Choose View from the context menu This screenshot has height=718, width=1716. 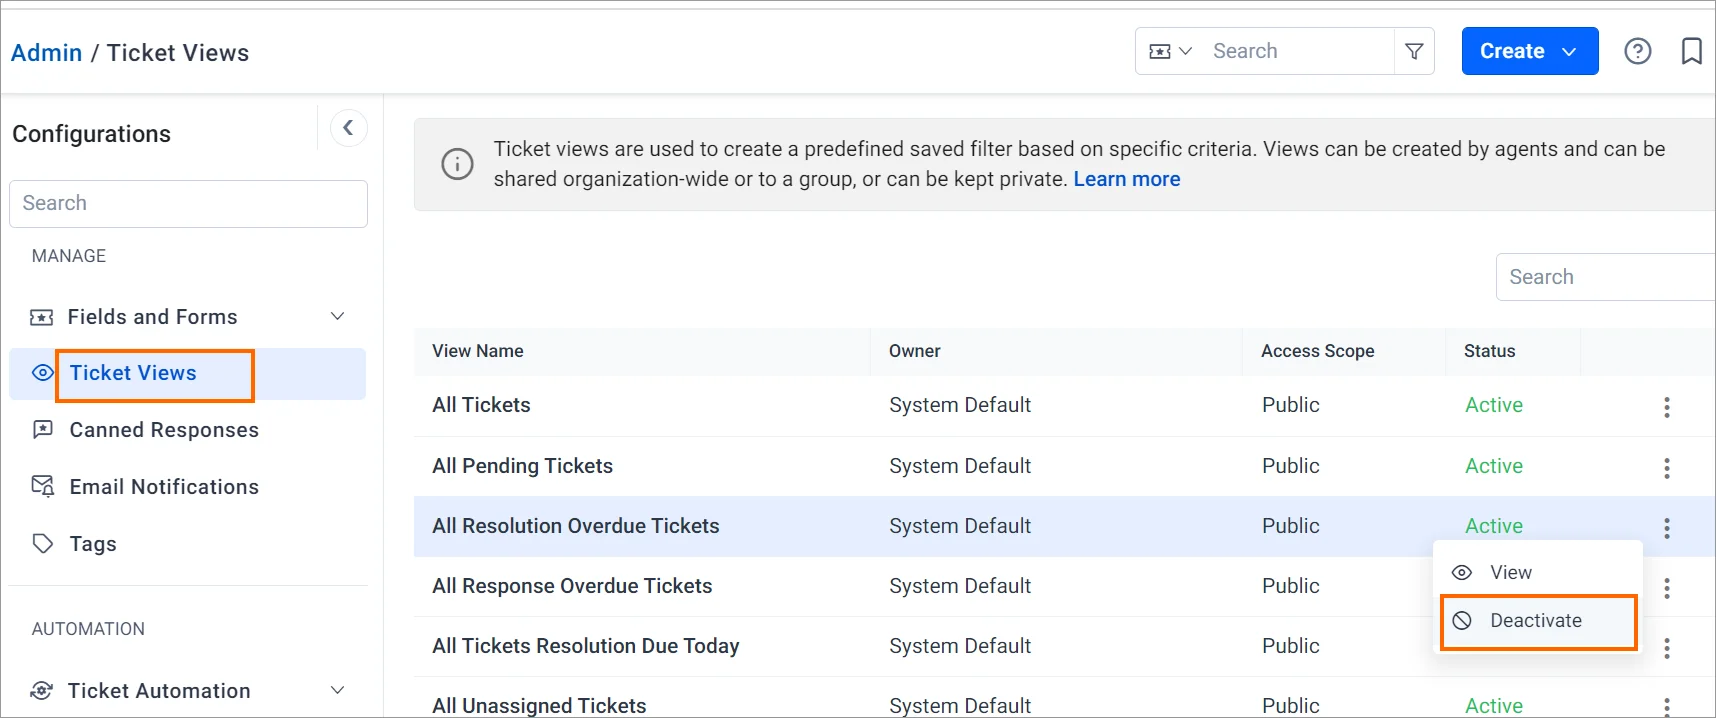[x=1510, y=572]
